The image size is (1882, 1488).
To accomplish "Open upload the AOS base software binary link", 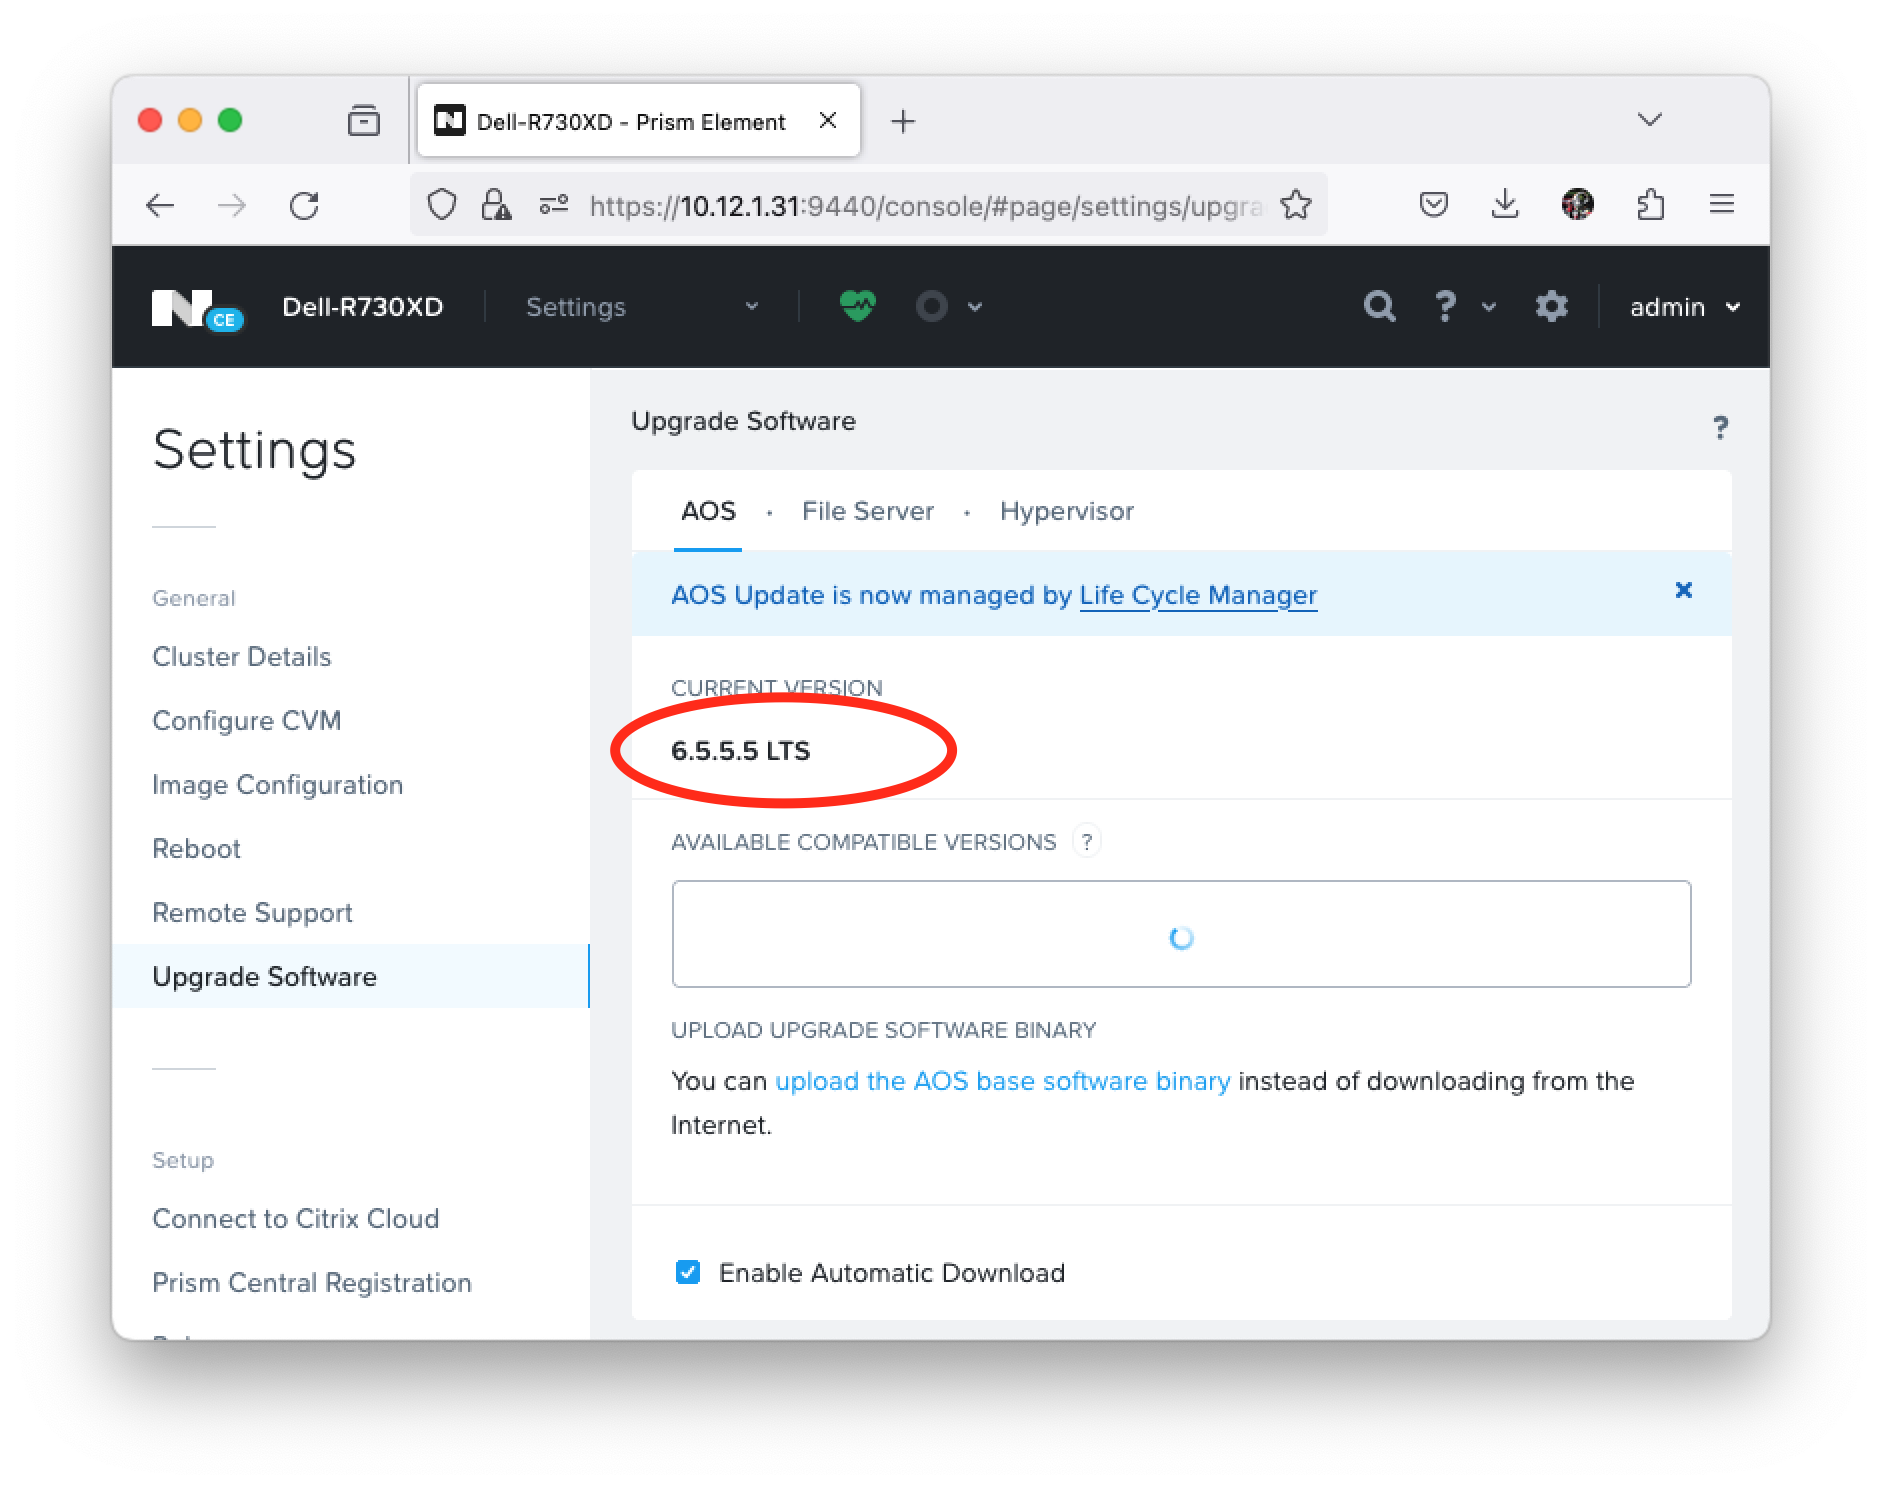I will point(1002,1081).
